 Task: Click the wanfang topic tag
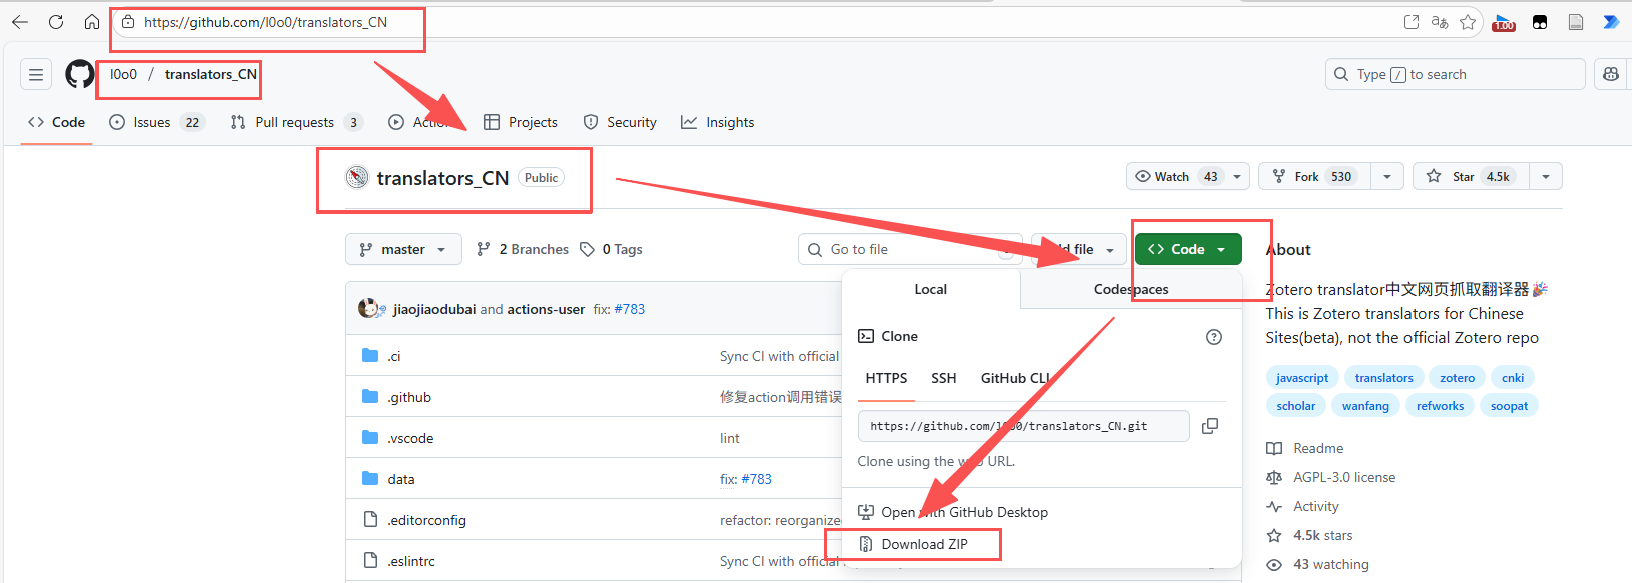click(1365, 406)
